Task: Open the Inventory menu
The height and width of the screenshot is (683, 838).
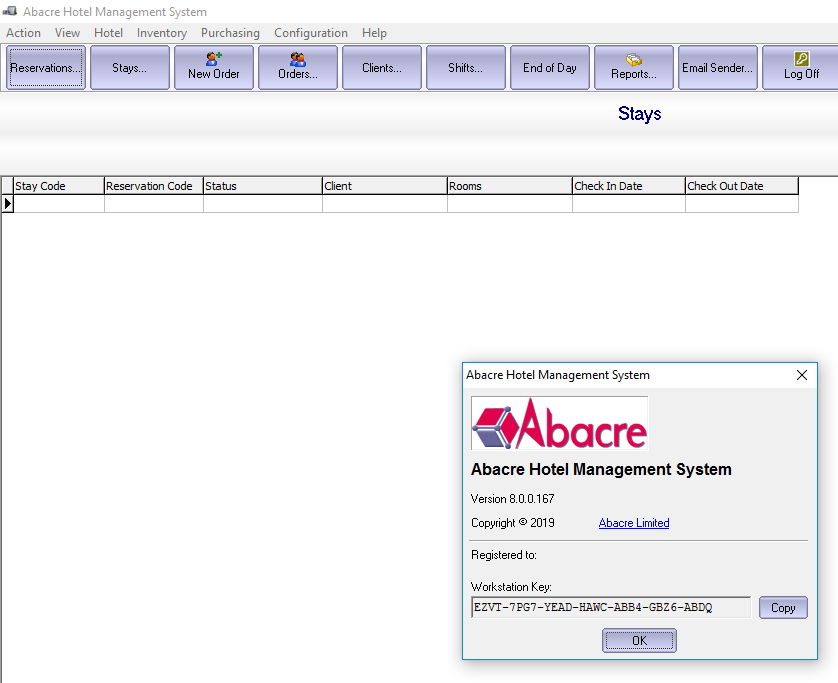Action: 161,33
